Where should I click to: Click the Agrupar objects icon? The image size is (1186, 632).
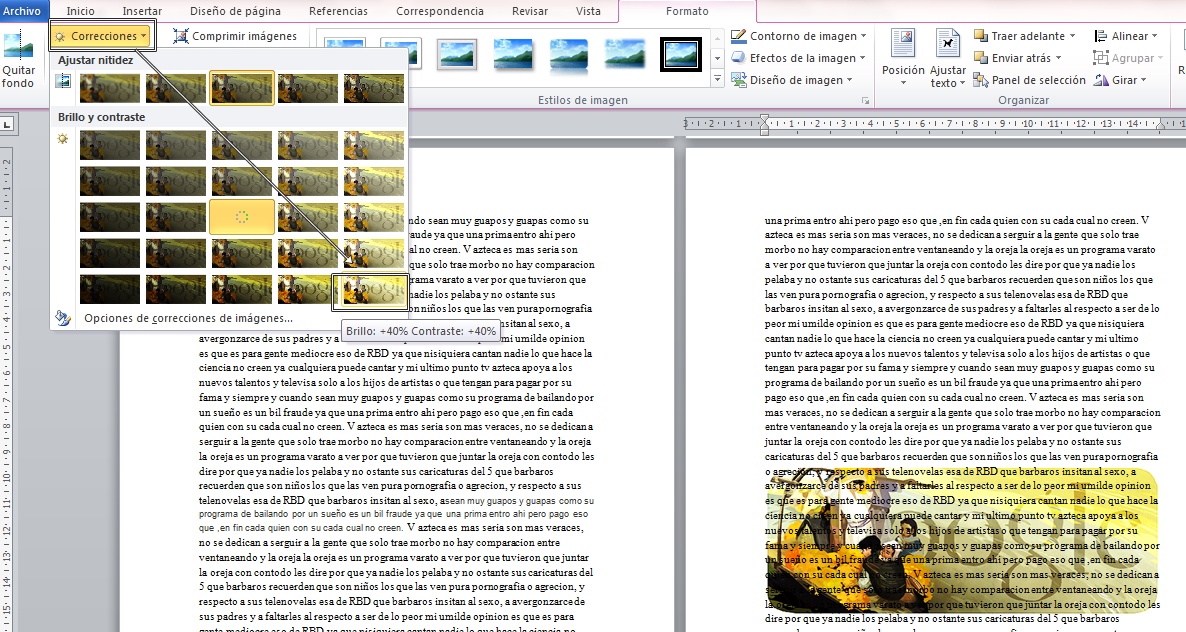coord(1101,57)
